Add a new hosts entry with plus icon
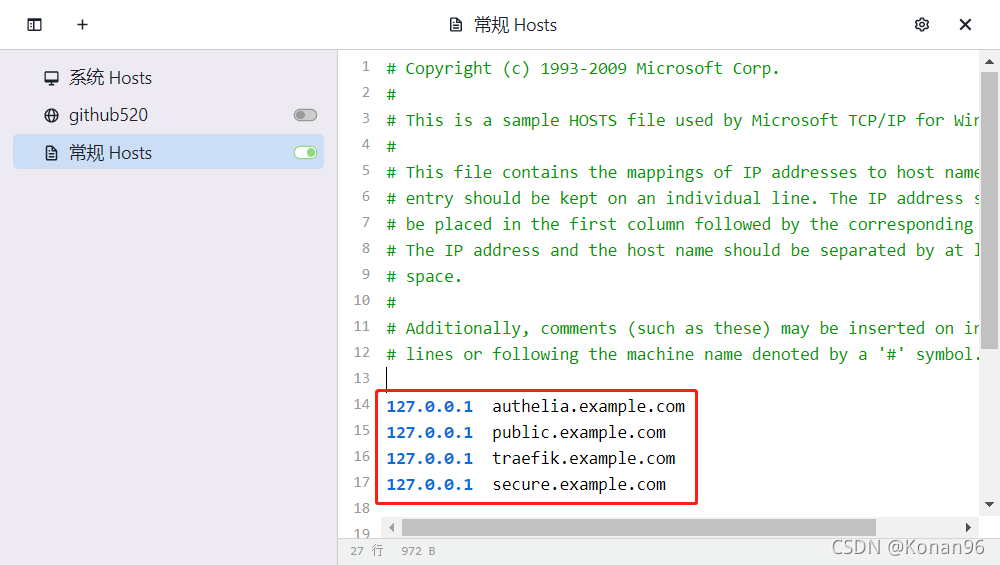 click(82, 25)
